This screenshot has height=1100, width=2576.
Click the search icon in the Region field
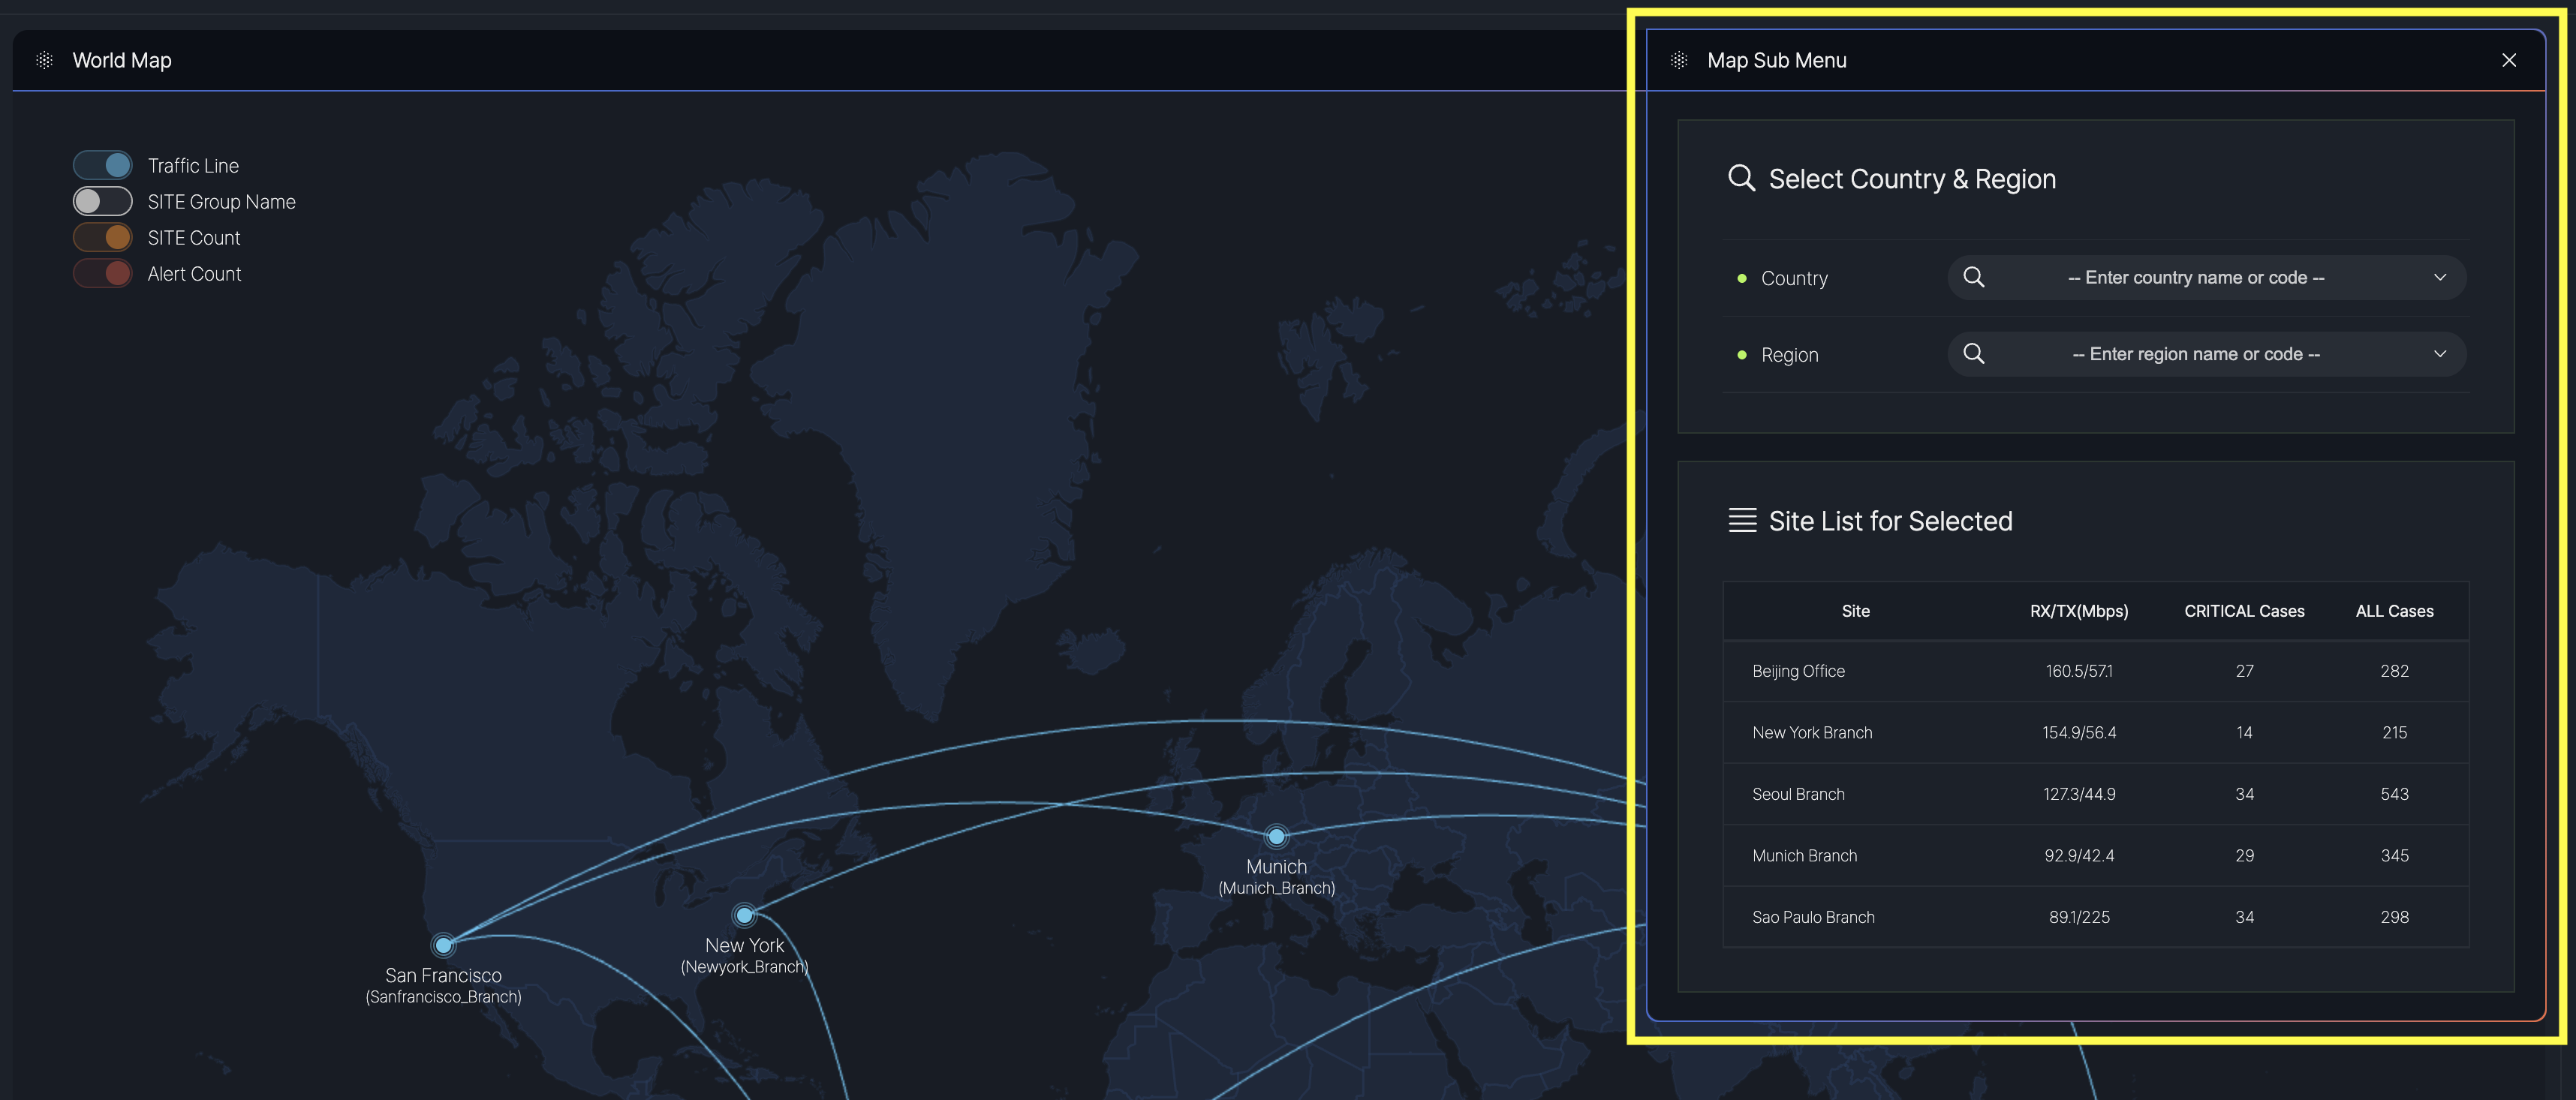(x=1973, y=354)
